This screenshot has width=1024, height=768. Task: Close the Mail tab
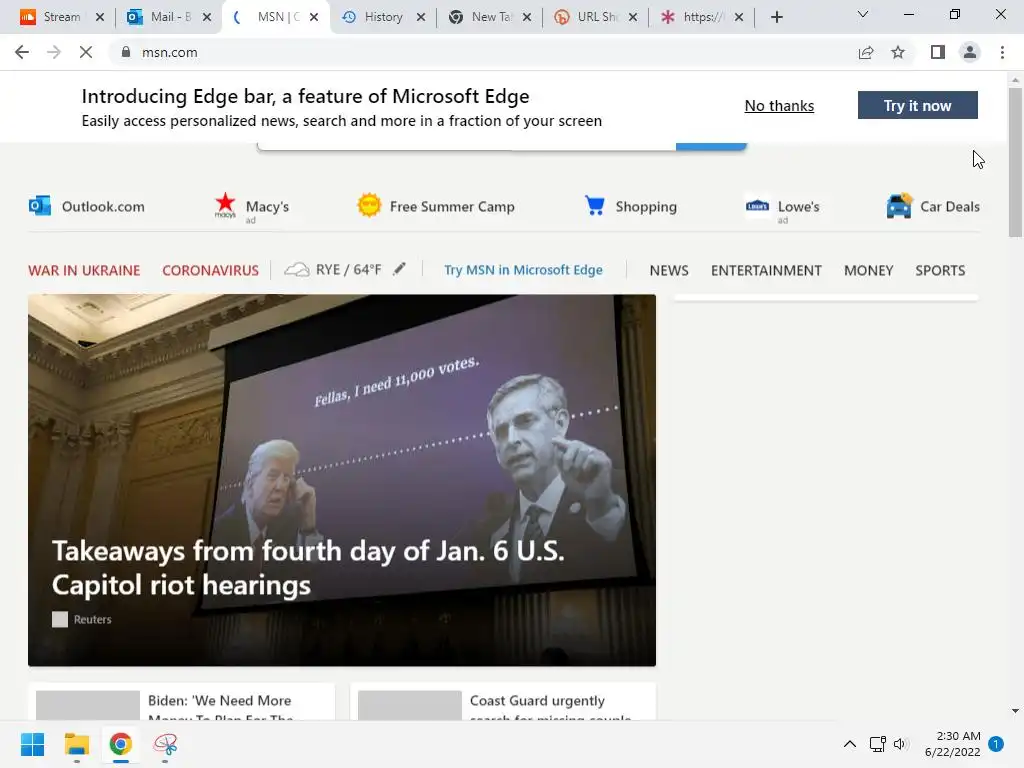click(207, 17)
